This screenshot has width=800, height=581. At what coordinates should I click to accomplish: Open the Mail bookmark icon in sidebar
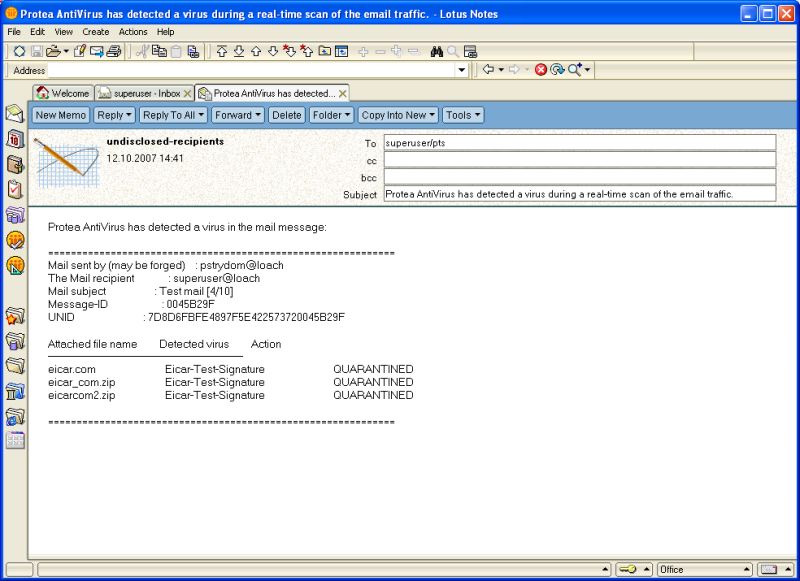click(x=15, y=113)
